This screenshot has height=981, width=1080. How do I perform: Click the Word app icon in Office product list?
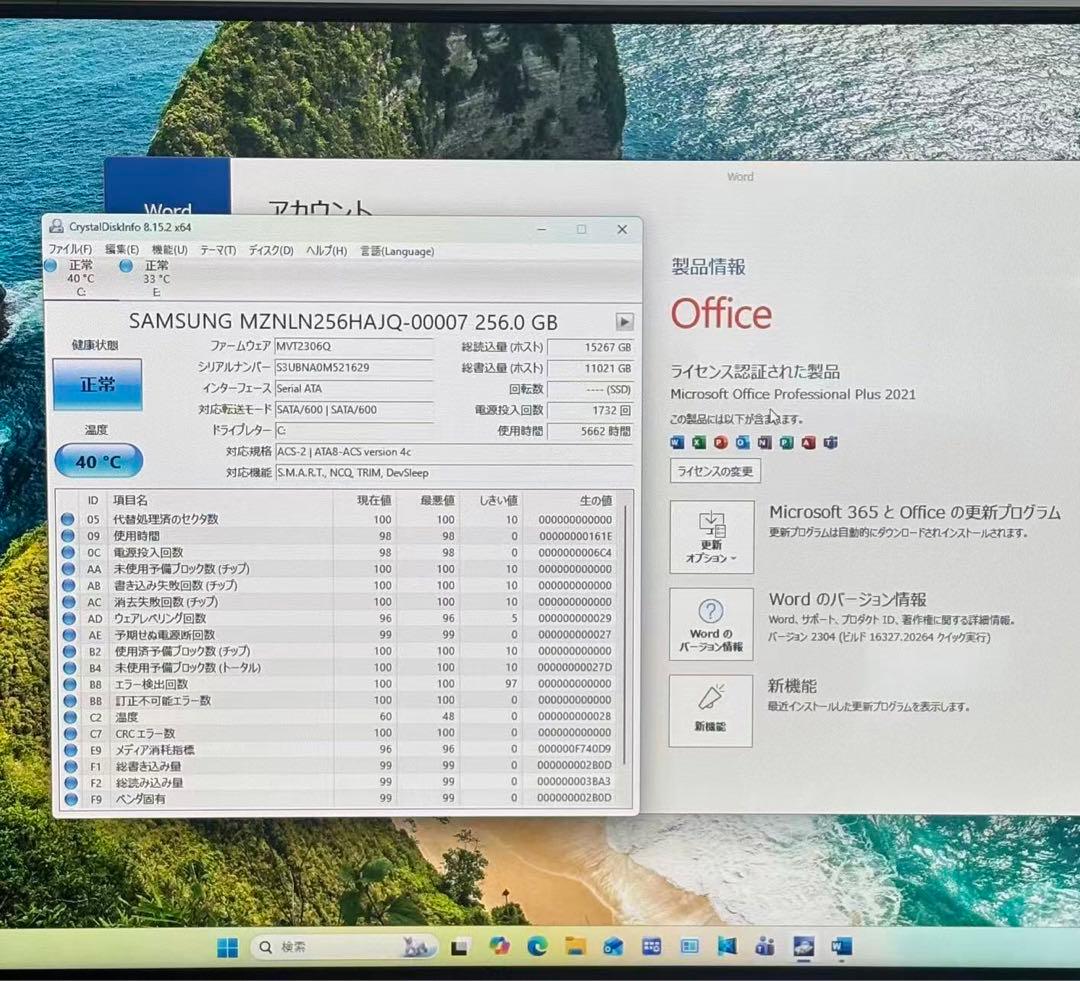click(677, 442)
